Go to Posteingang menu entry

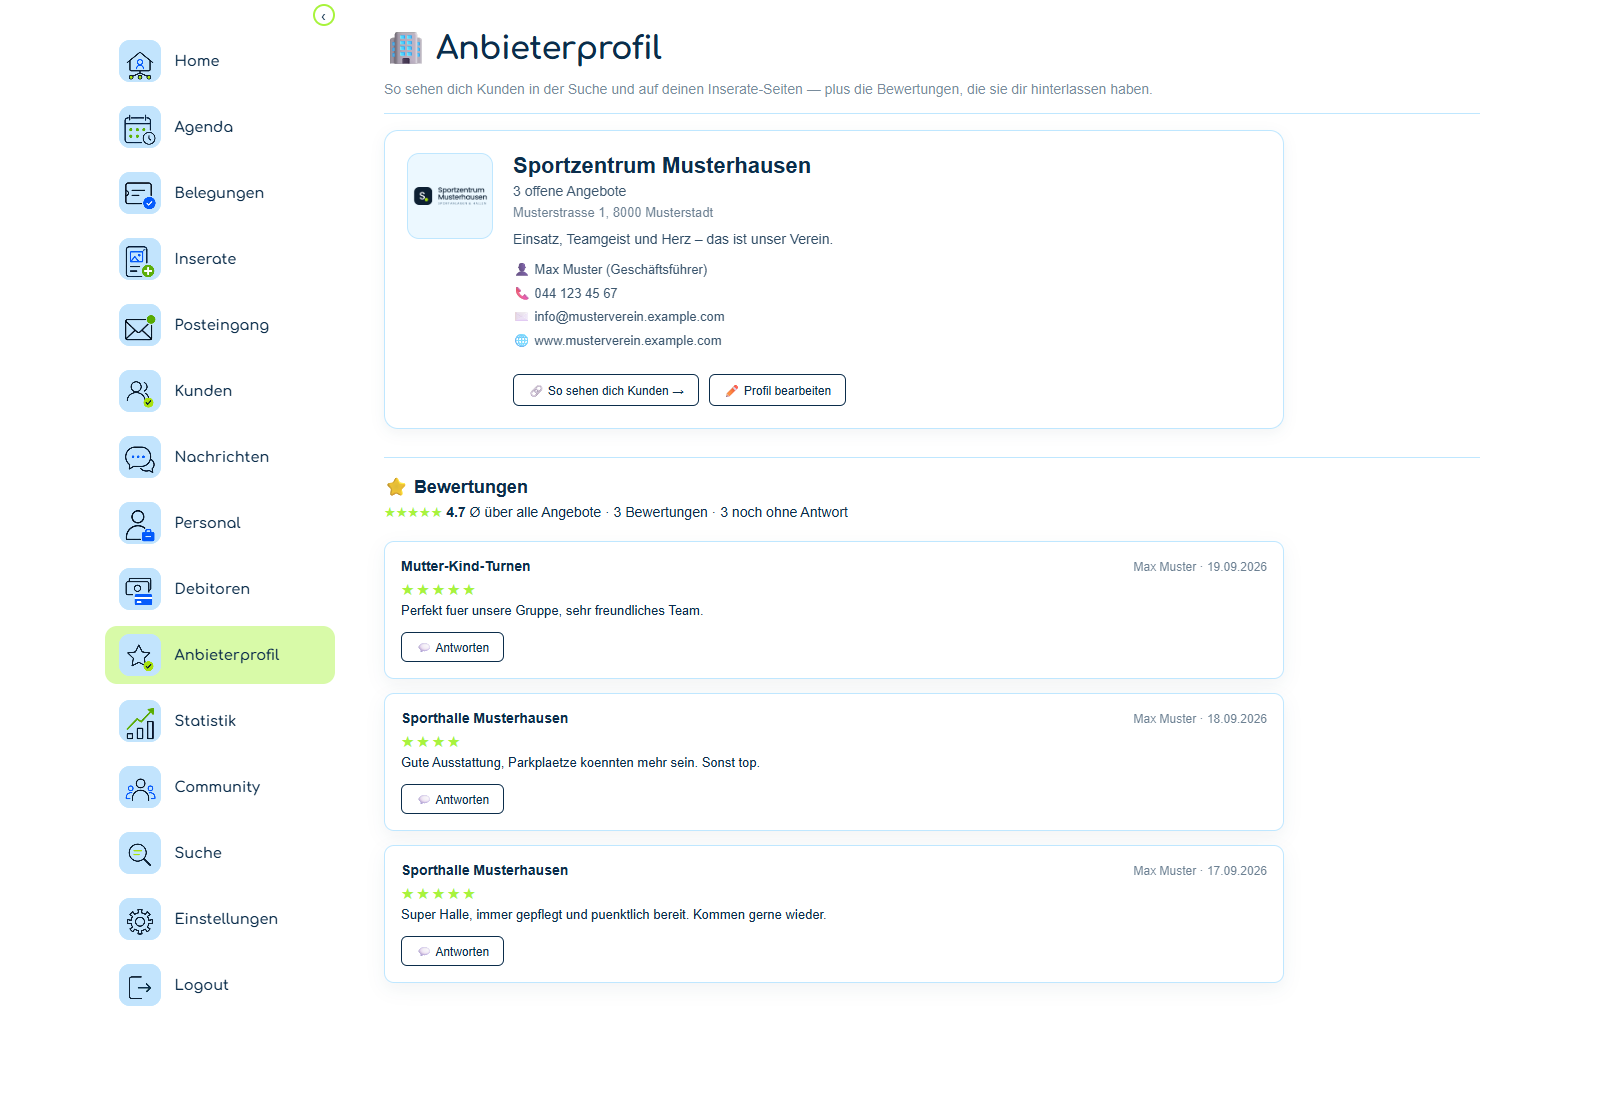(222, 325)
